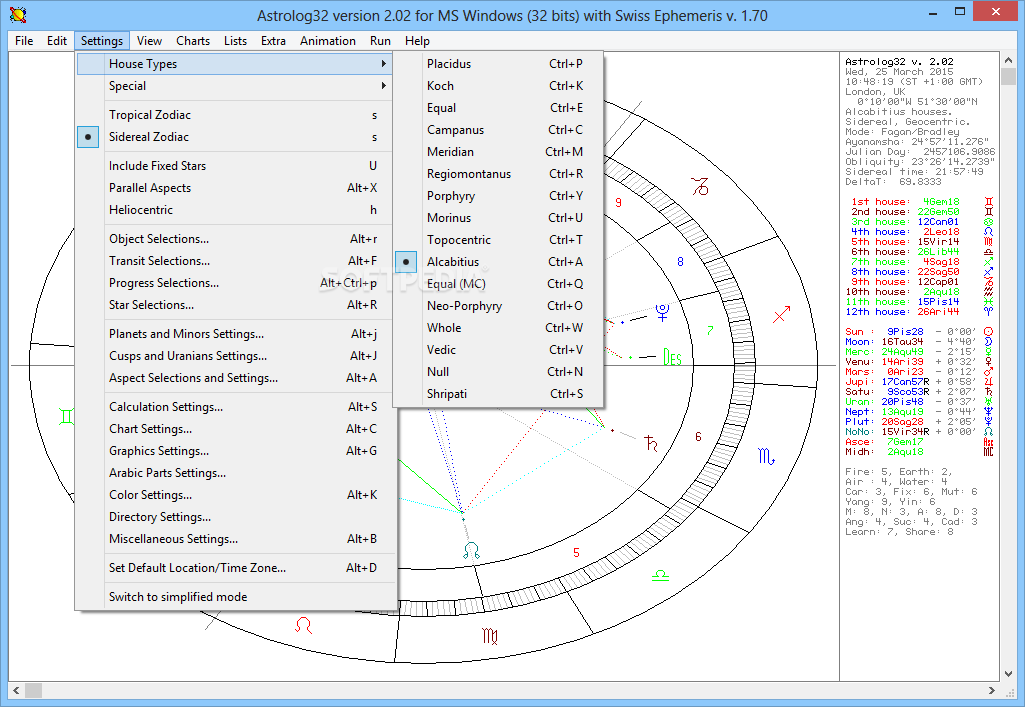
Task: Open the View menu
Action: click(x=149, y=41)
